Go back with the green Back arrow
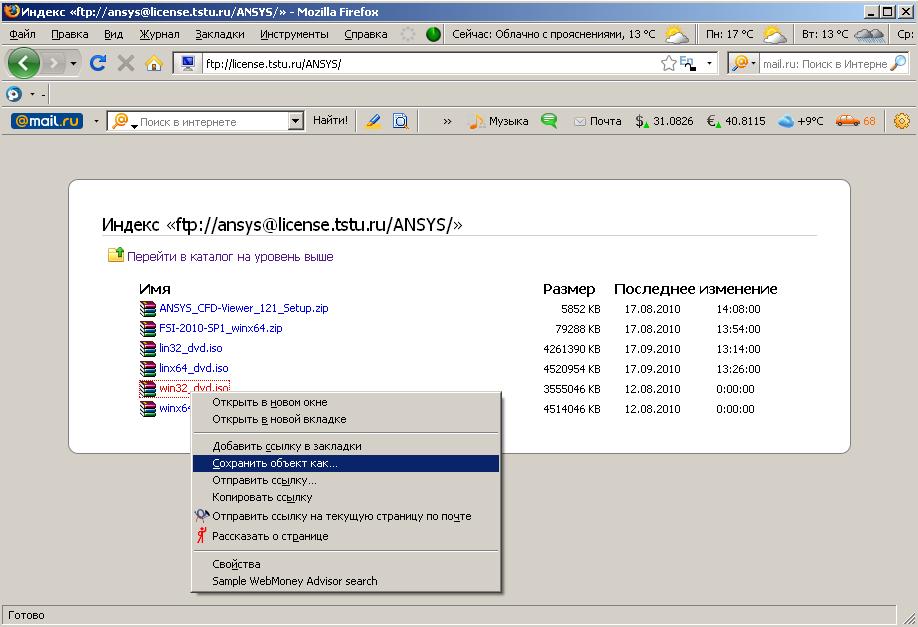The height and width of the screenshot is (627, 918). (x=23, y=63)
